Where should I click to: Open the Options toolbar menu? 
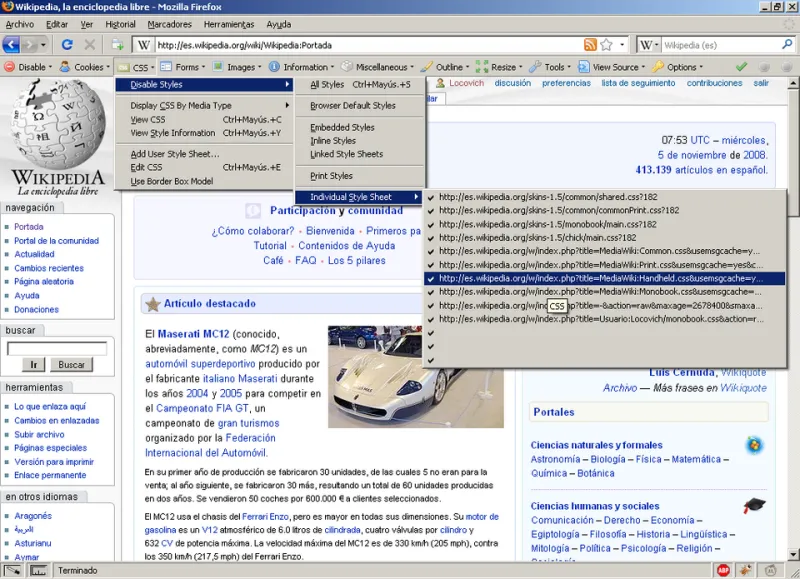tap(678, 67)
